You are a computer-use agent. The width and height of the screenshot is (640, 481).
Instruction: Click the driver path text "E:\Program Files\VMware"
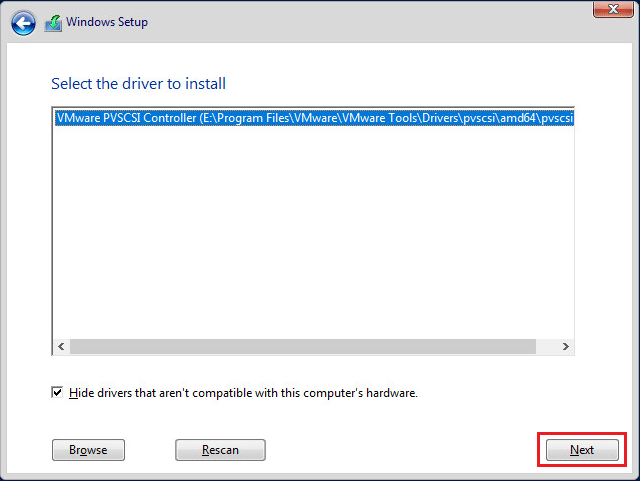(x=250, y=118)
